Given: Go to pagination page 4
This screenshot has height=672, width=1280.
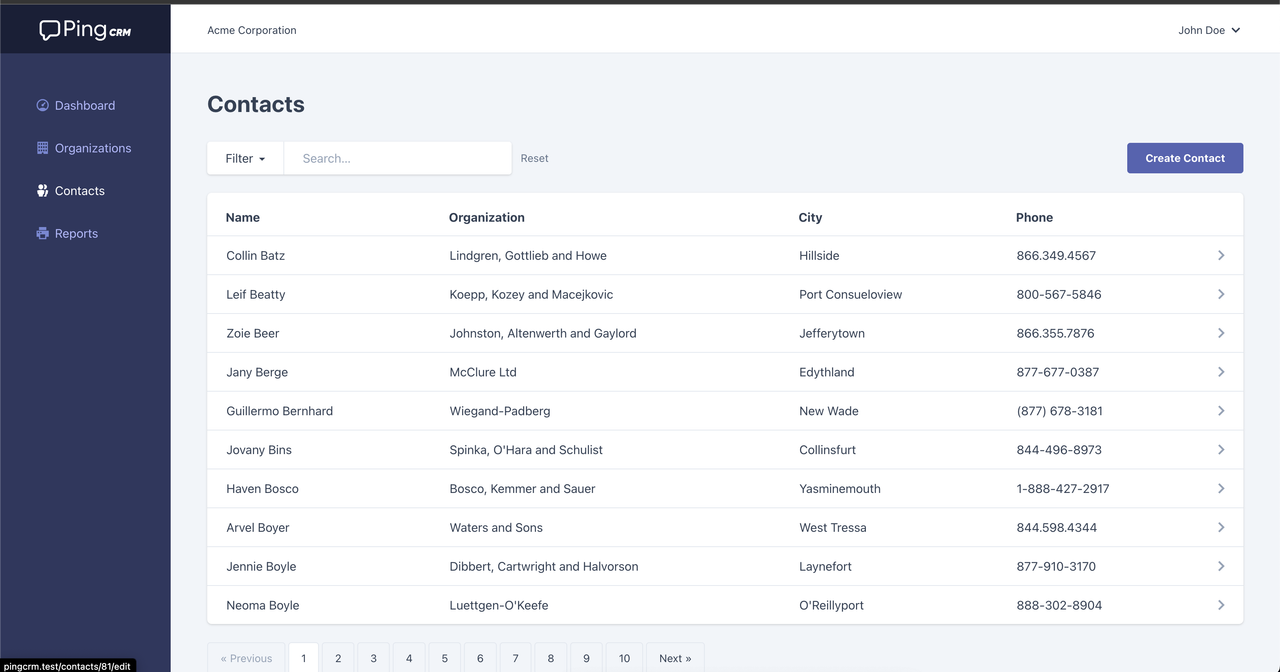Looking at the screenshot, I should pyautogui.click(x=409, y=658).
